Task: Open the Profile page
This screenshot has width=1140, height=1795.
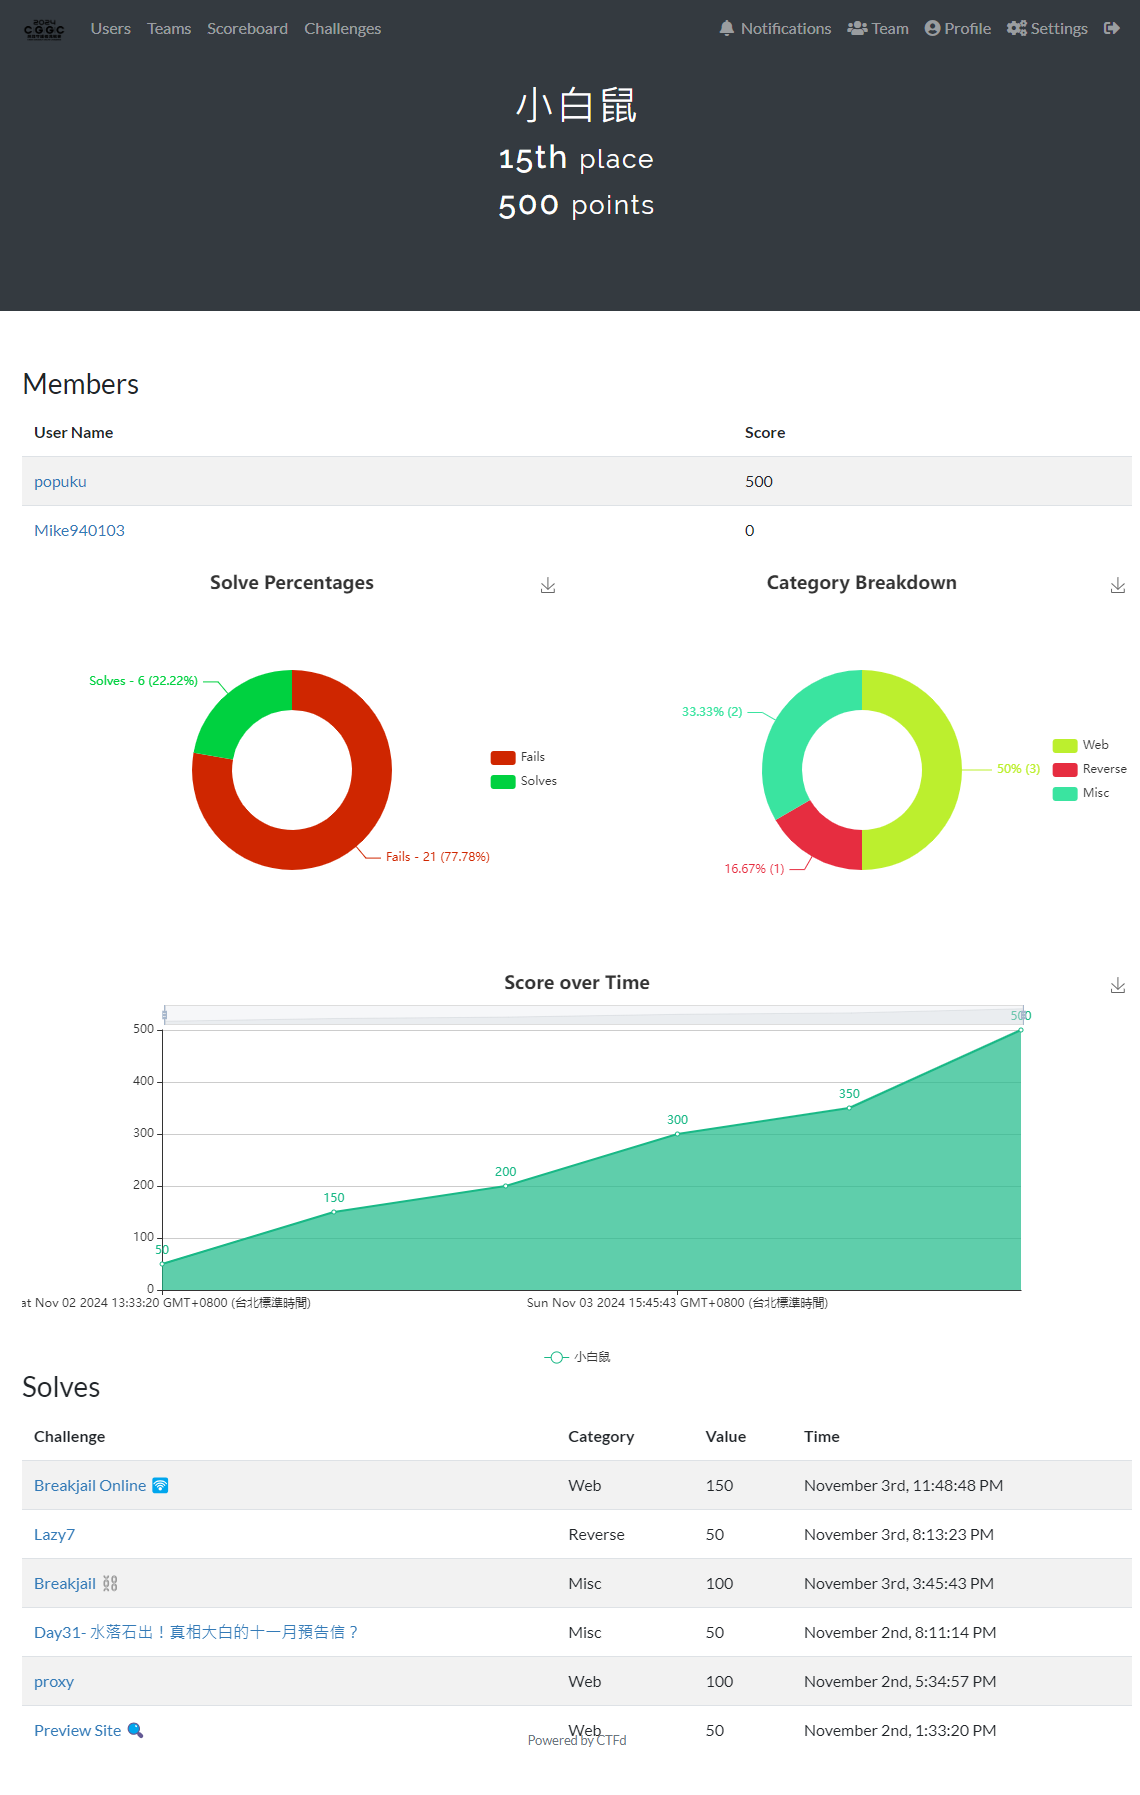Action: pos(958,28)
